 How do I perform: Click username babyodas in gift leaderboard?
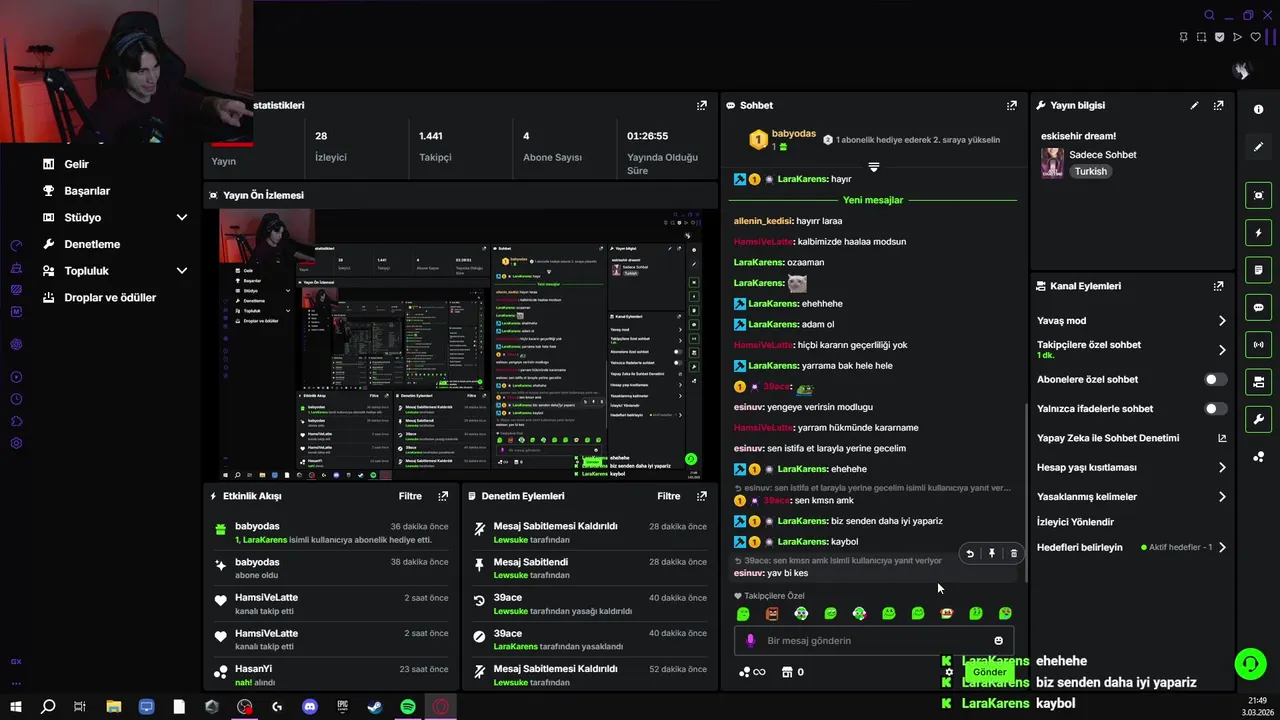[793, 134]
